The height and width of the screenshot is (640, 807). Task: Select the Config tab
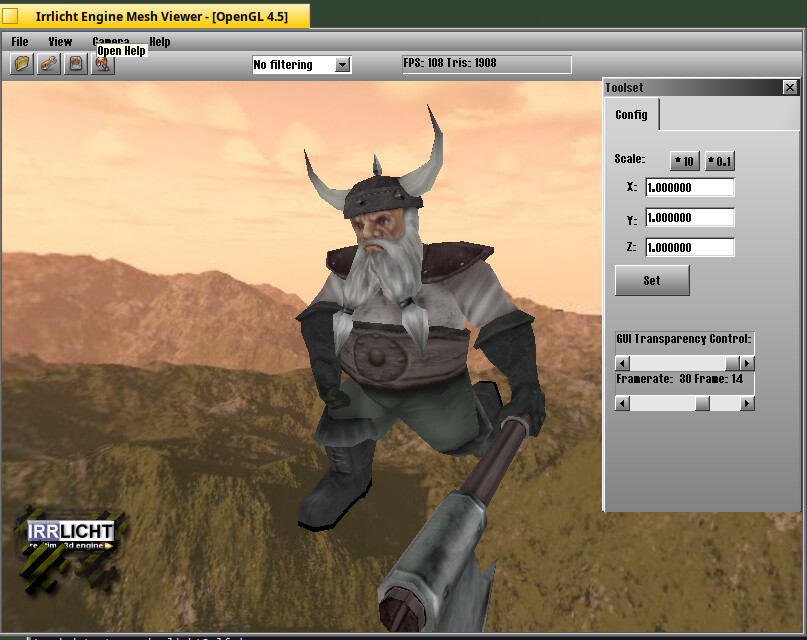(x=631, y=115)
